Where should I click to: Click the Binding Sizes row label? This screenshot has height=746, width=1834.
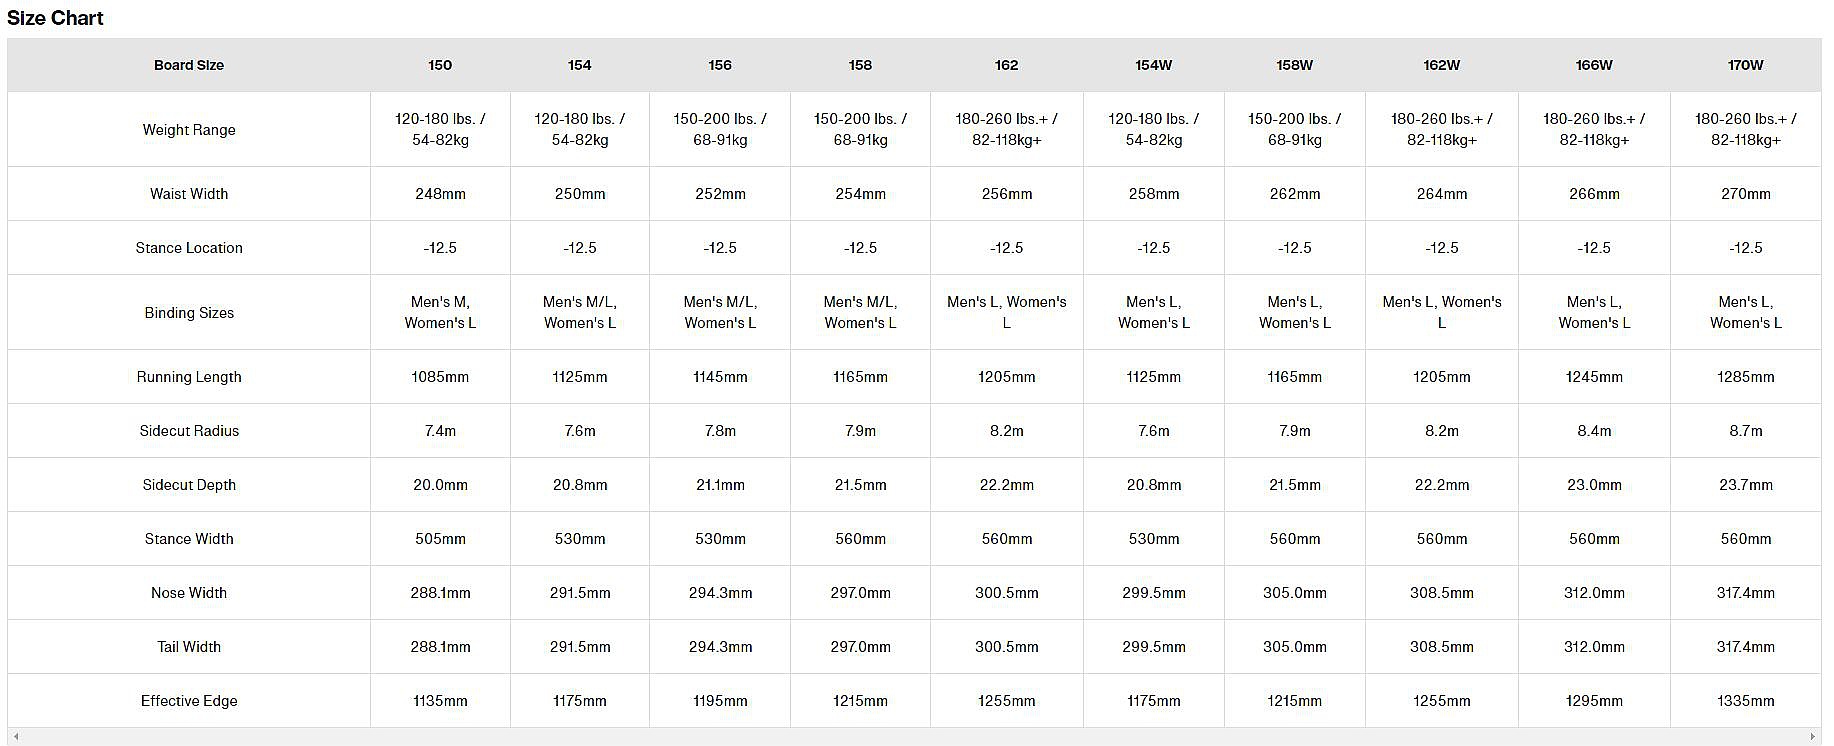tap(189, 312)
